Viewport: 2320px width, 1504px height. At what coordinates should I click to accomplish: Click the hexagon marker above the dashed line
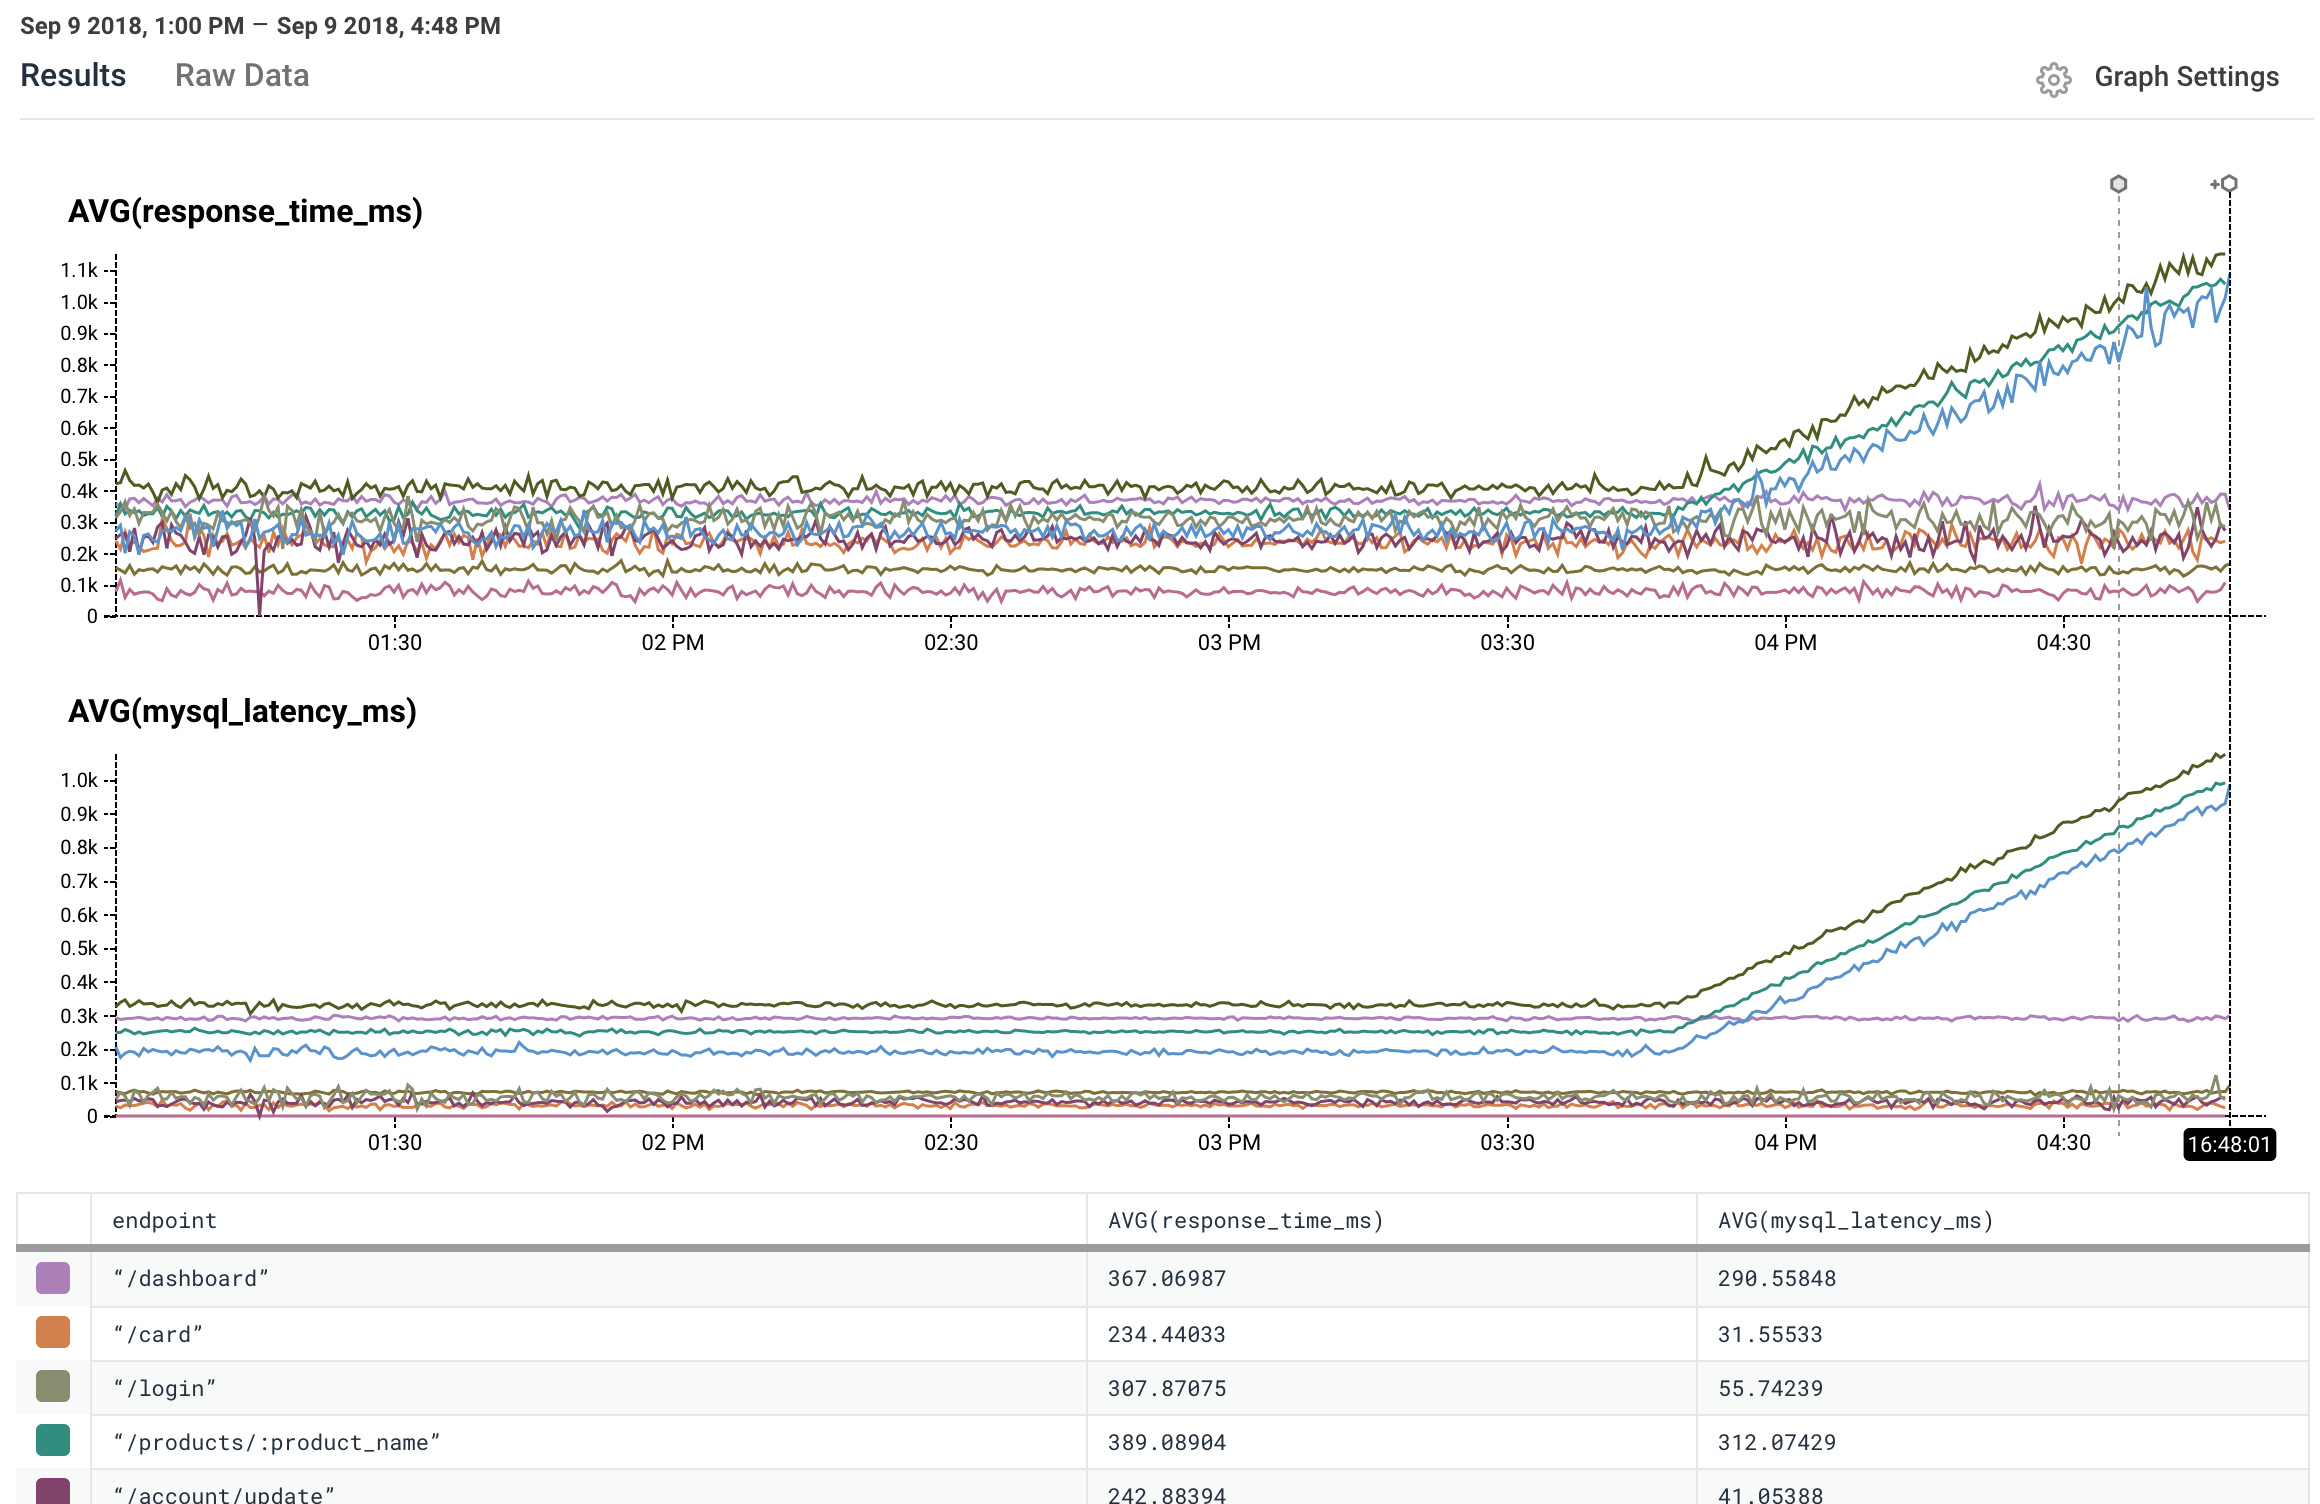click(2118, 184)
